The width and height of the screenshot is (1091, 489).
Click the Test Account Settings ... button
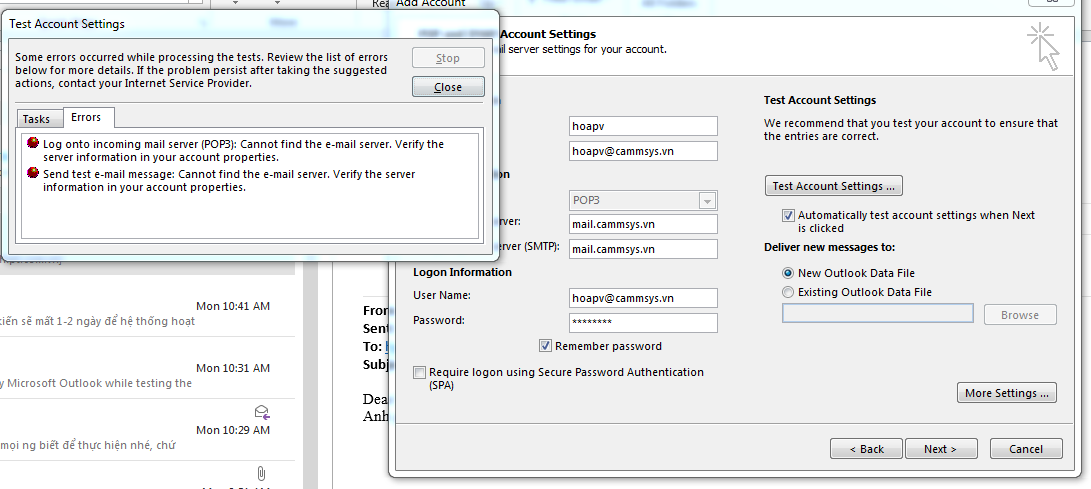(x=834, y=186)
